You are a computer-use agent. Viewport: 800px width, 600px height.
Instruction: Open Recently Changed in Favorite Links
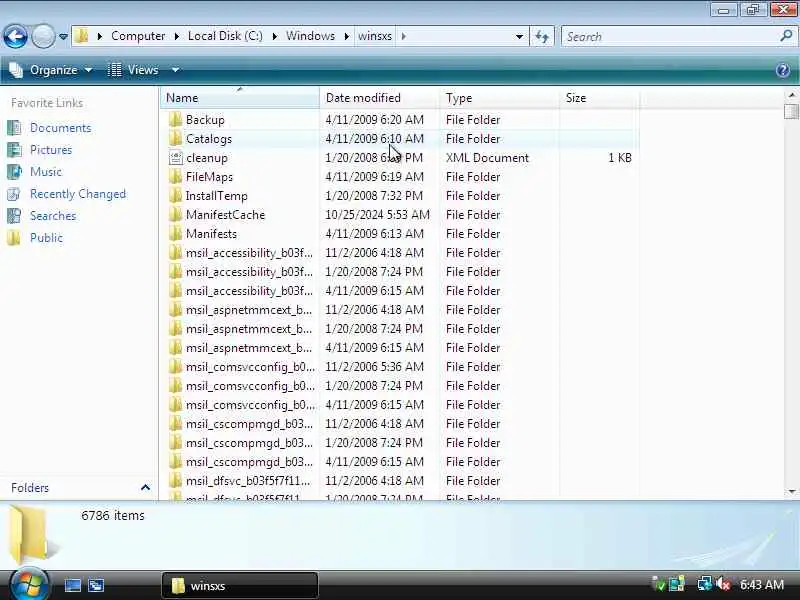tap(78, 194)
